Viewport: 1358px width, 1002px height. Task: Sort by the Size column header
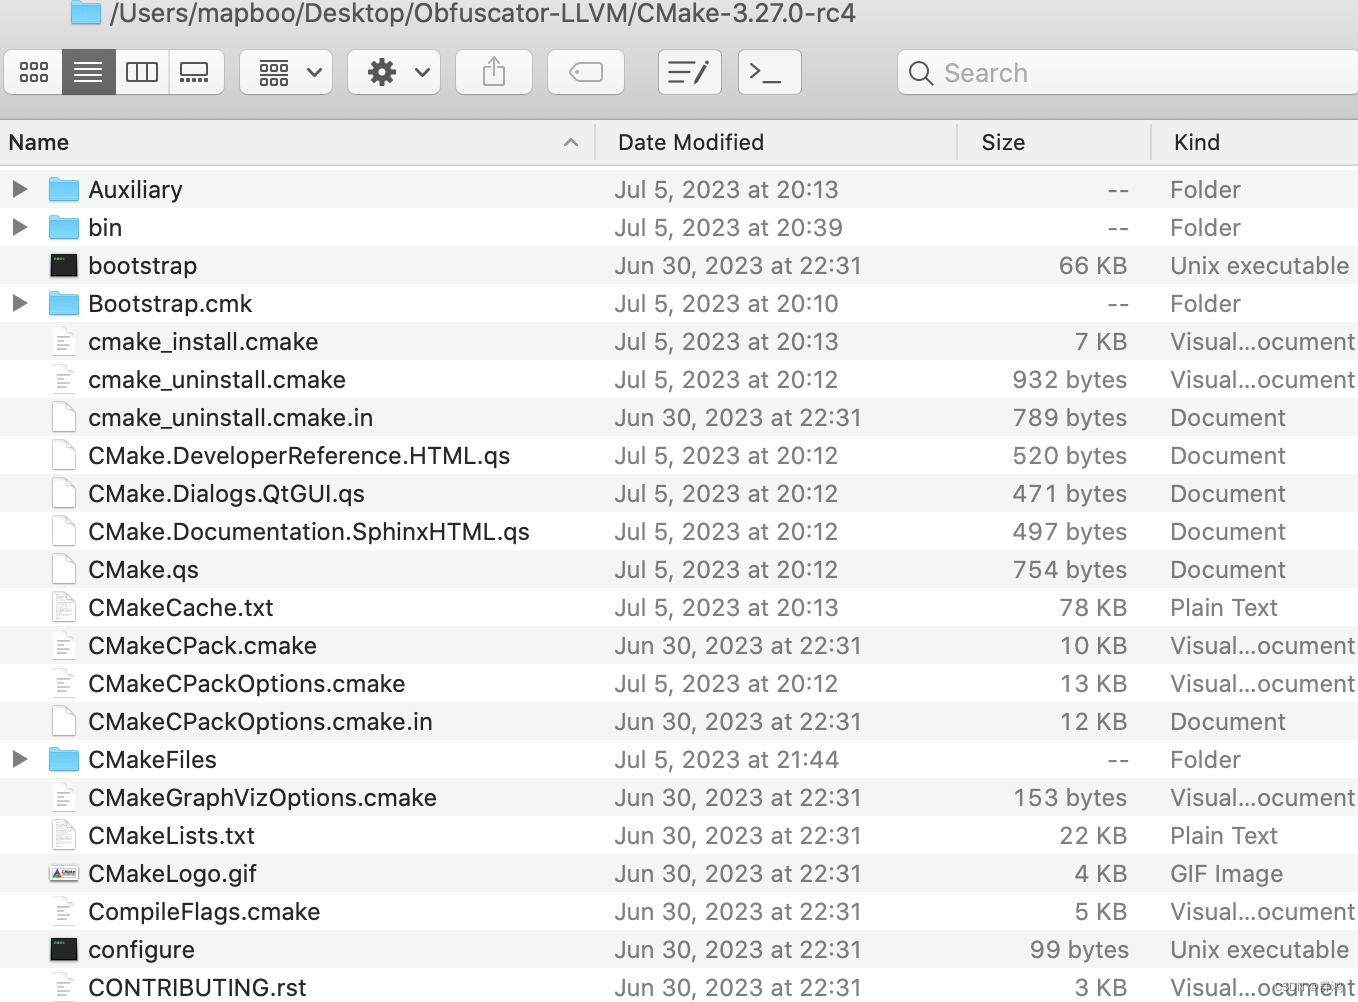click(x=1054, y=142)
